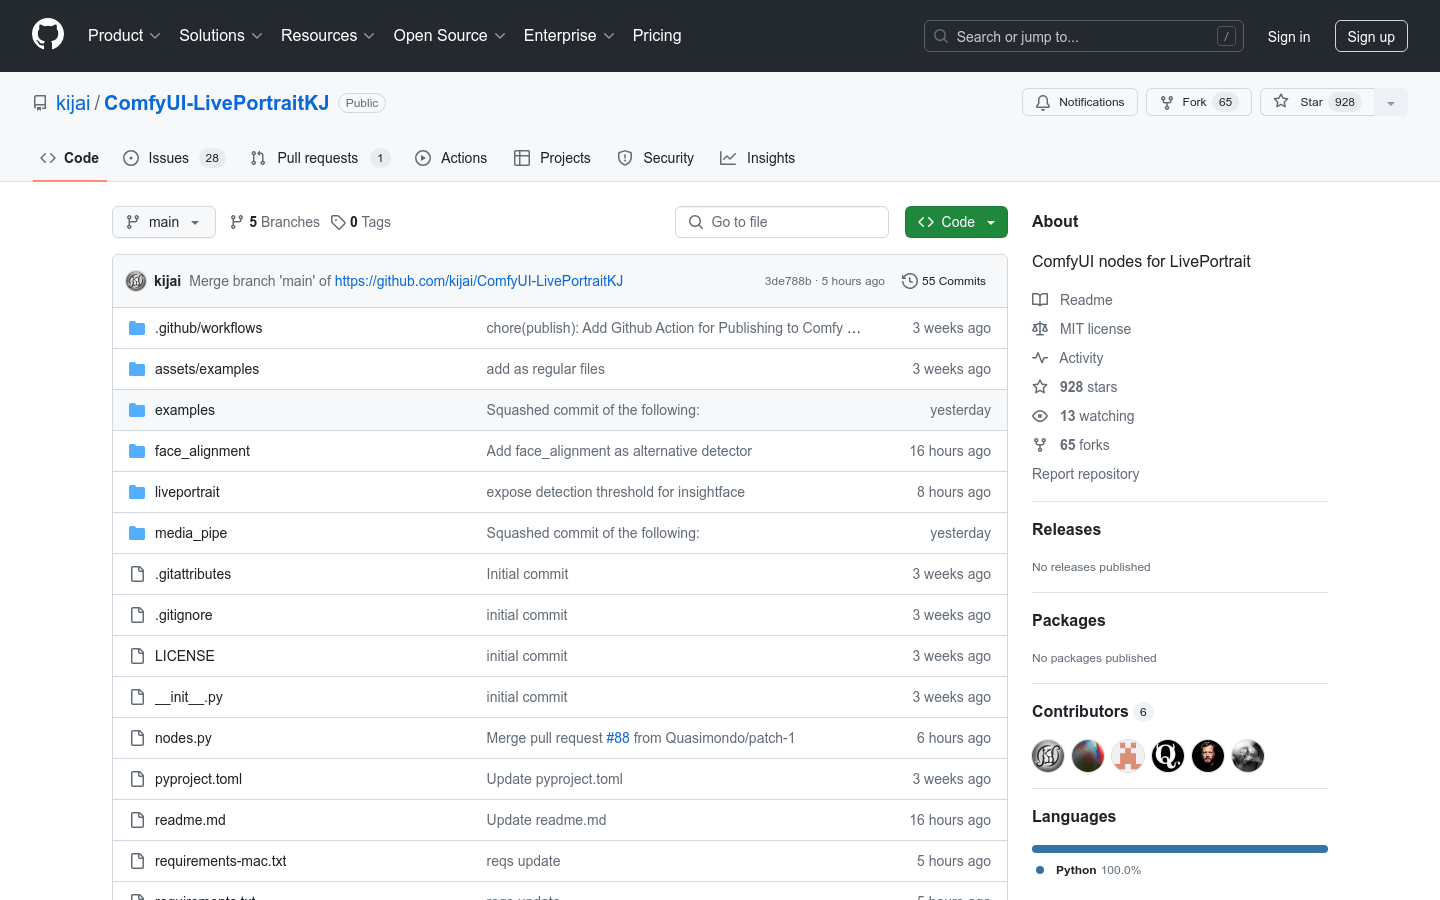Open the Pricing link
Image resolution: width=1440 pixels, height=900 pixels.
(657, 36)
